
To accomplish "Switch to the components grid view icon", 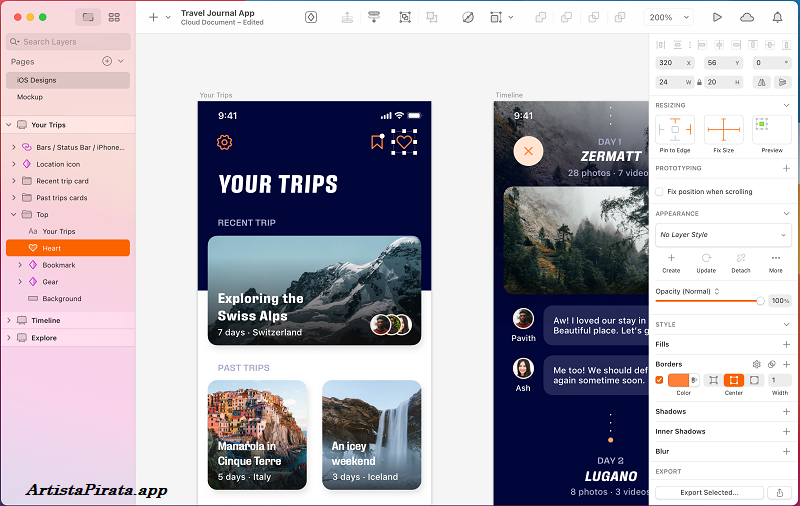I will coord(114,17).
